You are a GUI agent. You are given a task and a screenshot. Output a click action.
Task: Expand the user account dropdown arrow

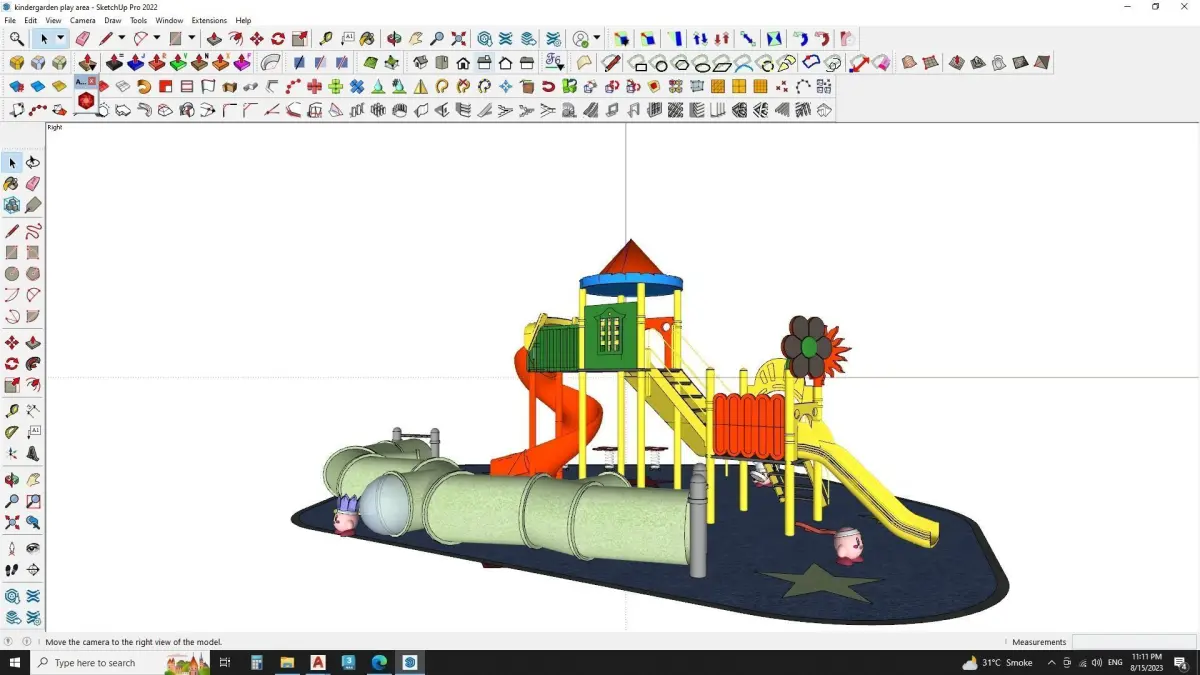click(x=597, y=39)
